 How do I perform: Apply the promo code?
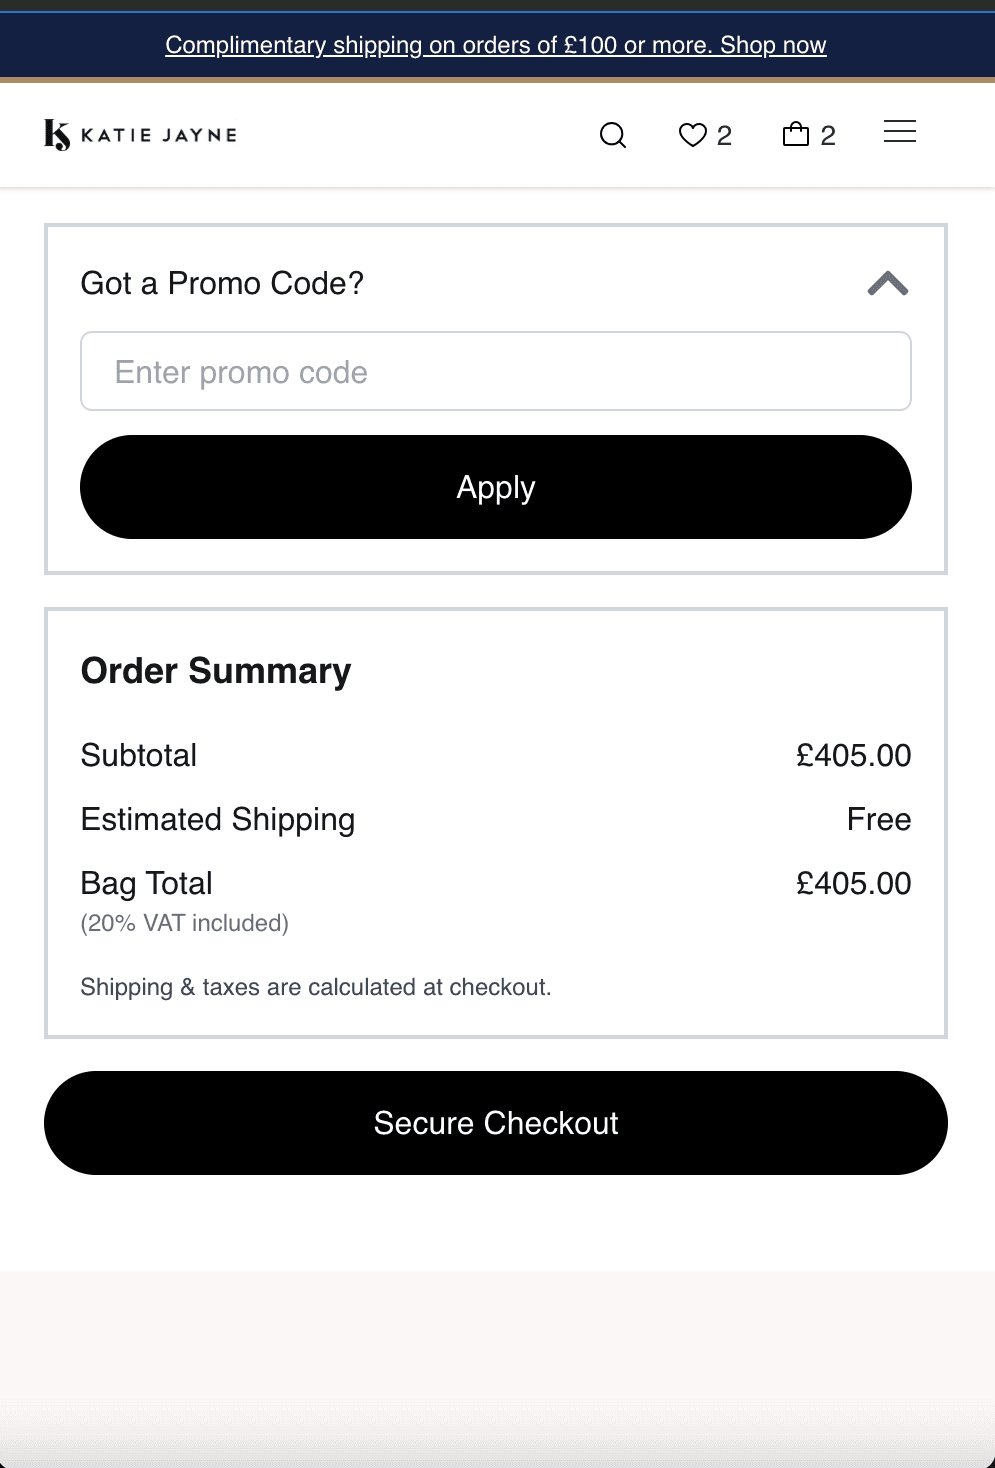pos(496,487)
